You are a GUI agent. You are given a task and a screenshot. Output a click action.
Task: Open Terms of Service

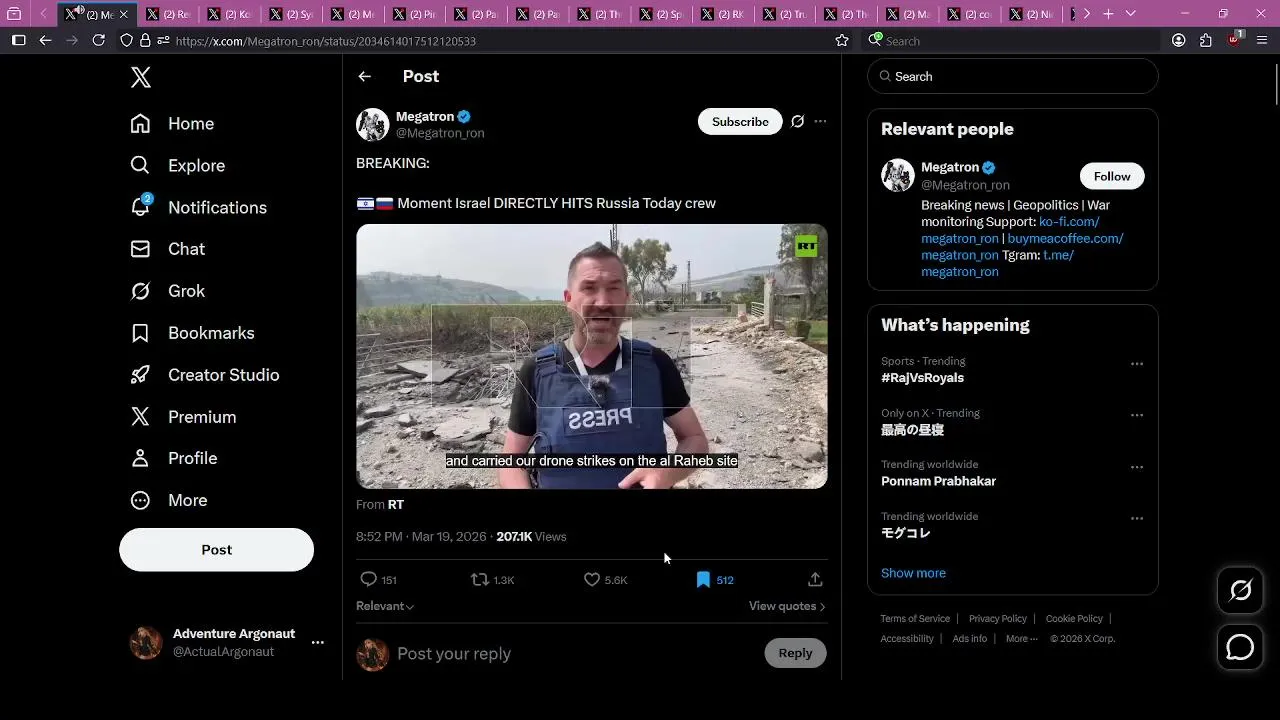[x=915, y=619]
